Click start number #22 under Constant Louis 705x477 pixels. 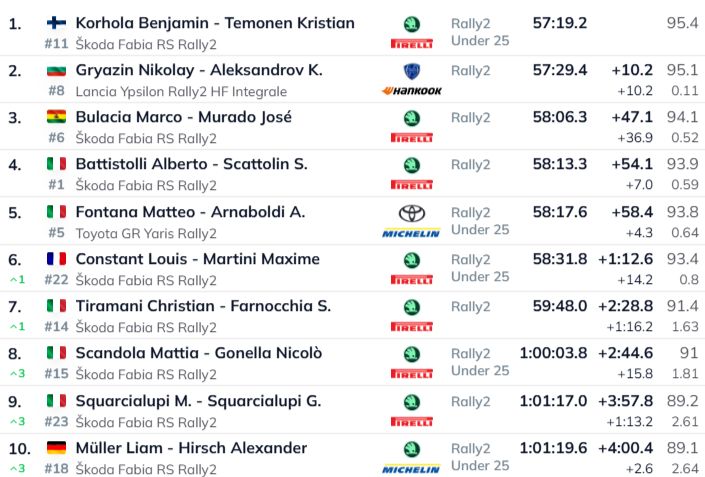[56, 279]
